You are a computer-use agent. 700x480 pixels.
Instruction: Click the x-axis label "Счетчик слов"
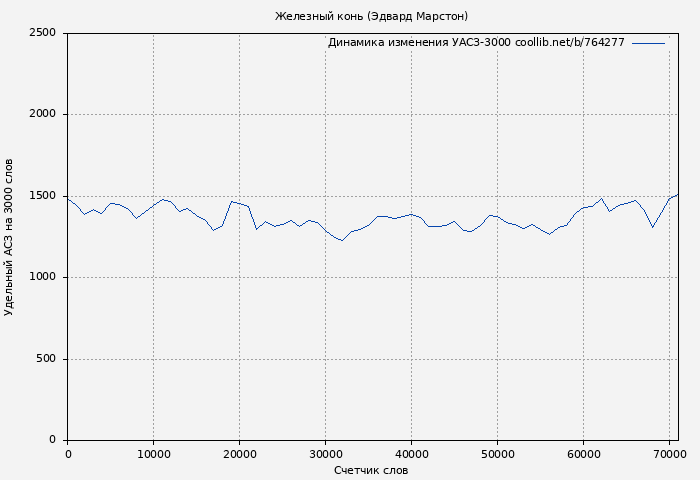371,470
